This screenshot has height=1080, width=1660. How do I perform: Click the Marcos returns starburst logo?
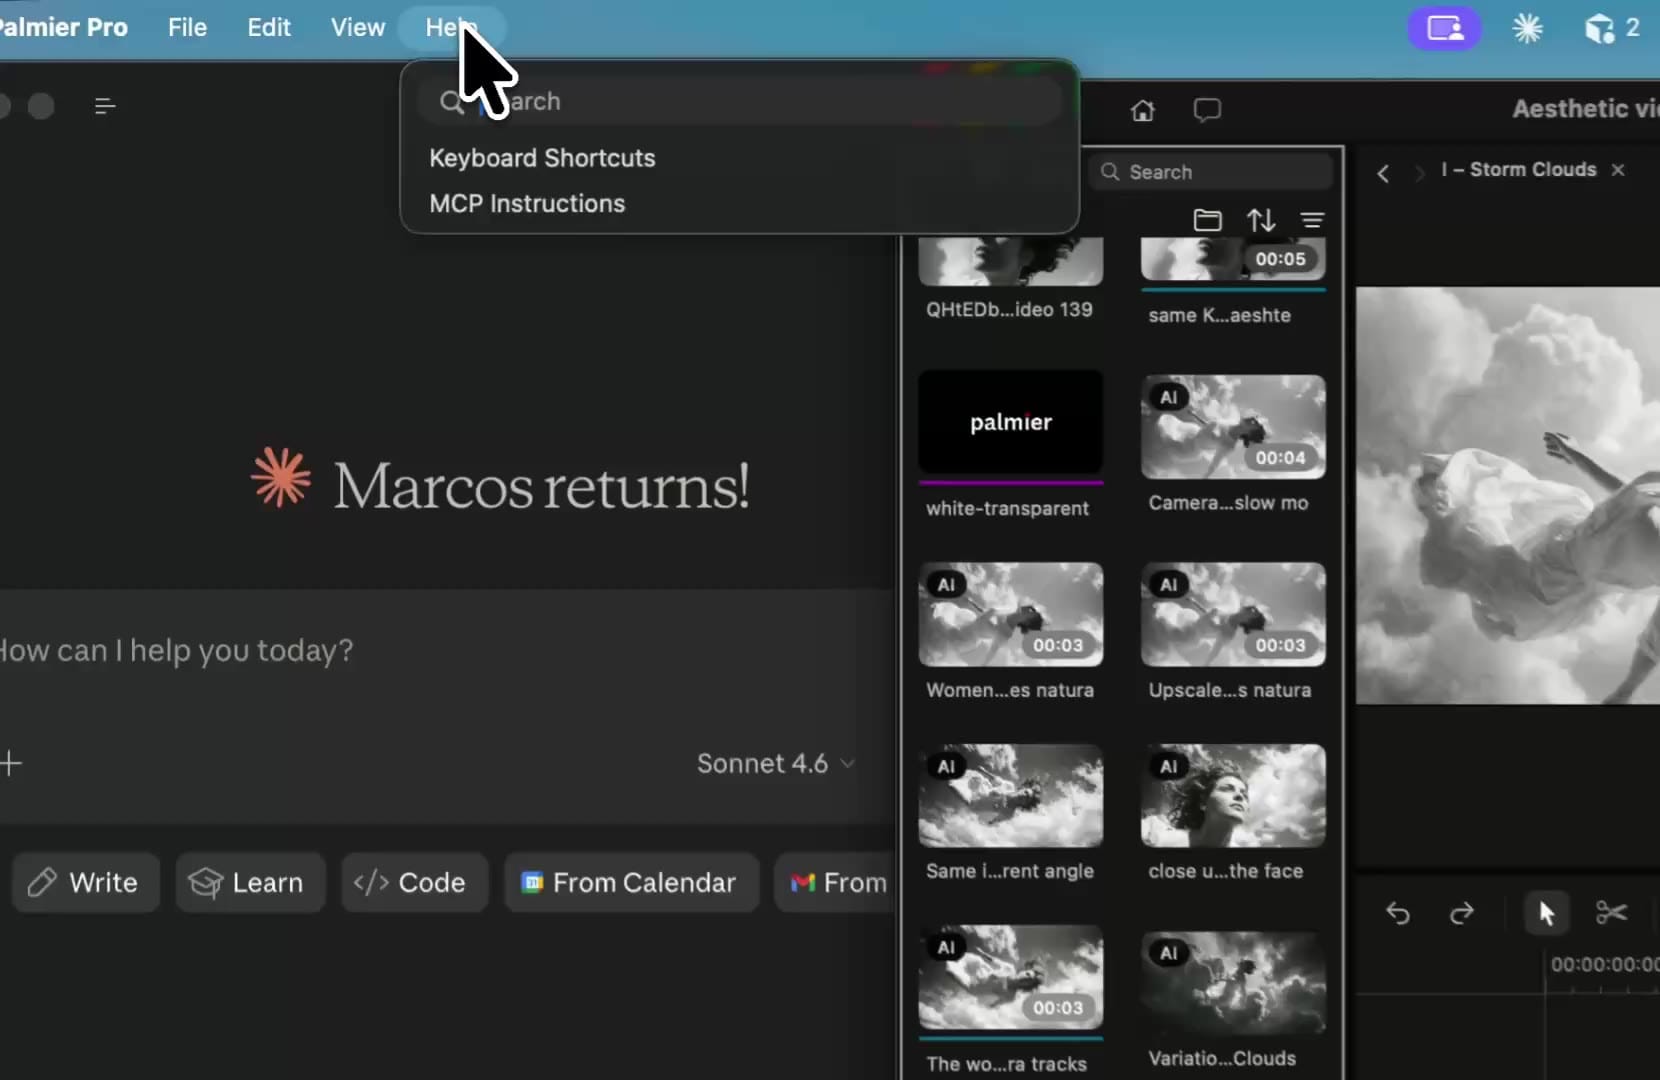tap(281, 477)
